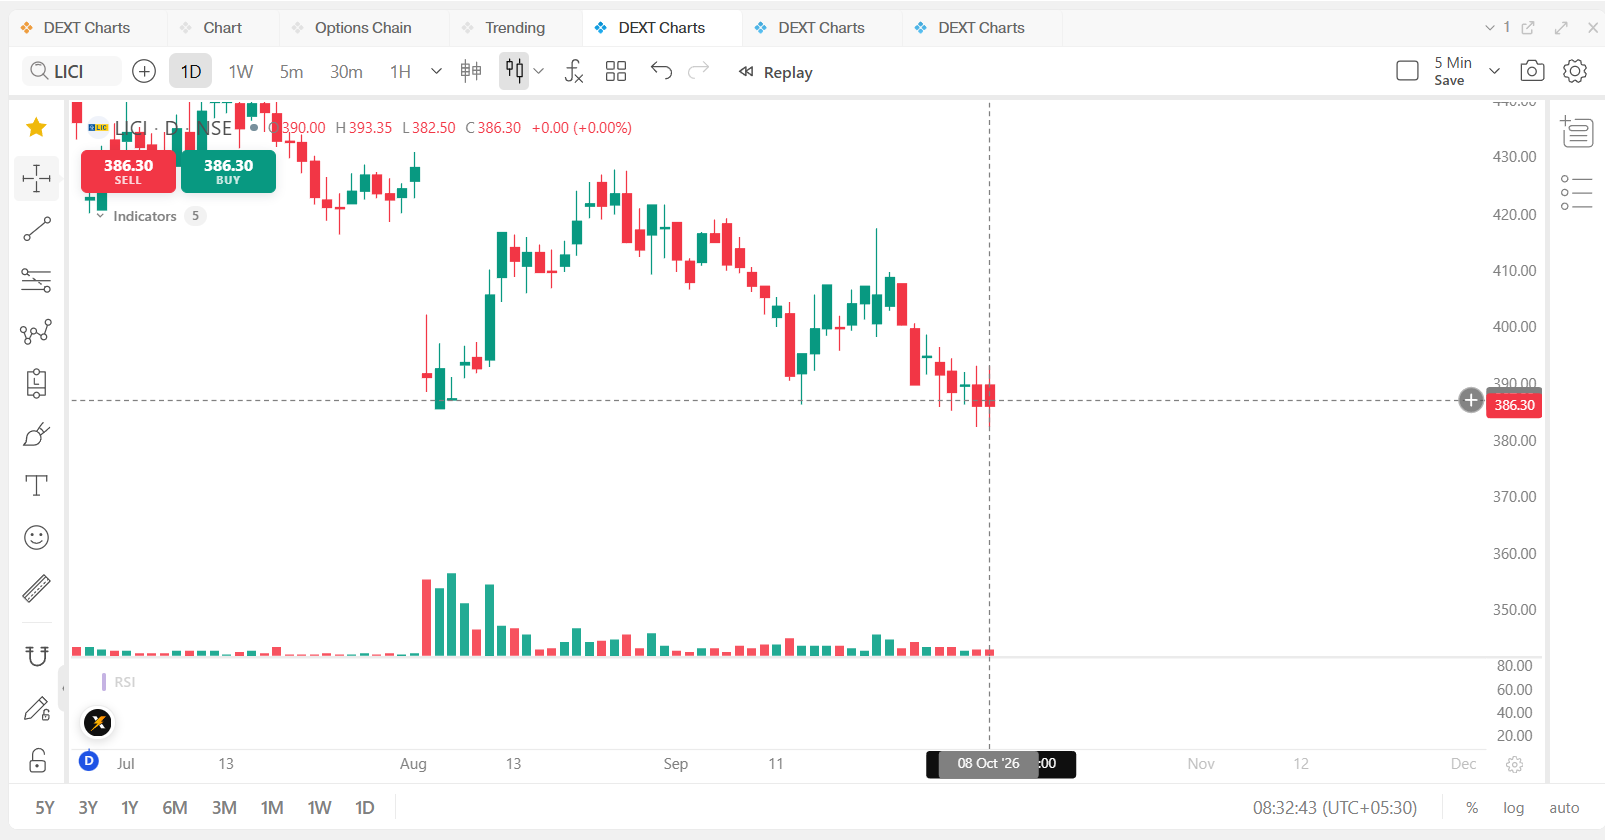1605x840 pixels.
Task: Start bar Replay mode
Action: point(776,72)
